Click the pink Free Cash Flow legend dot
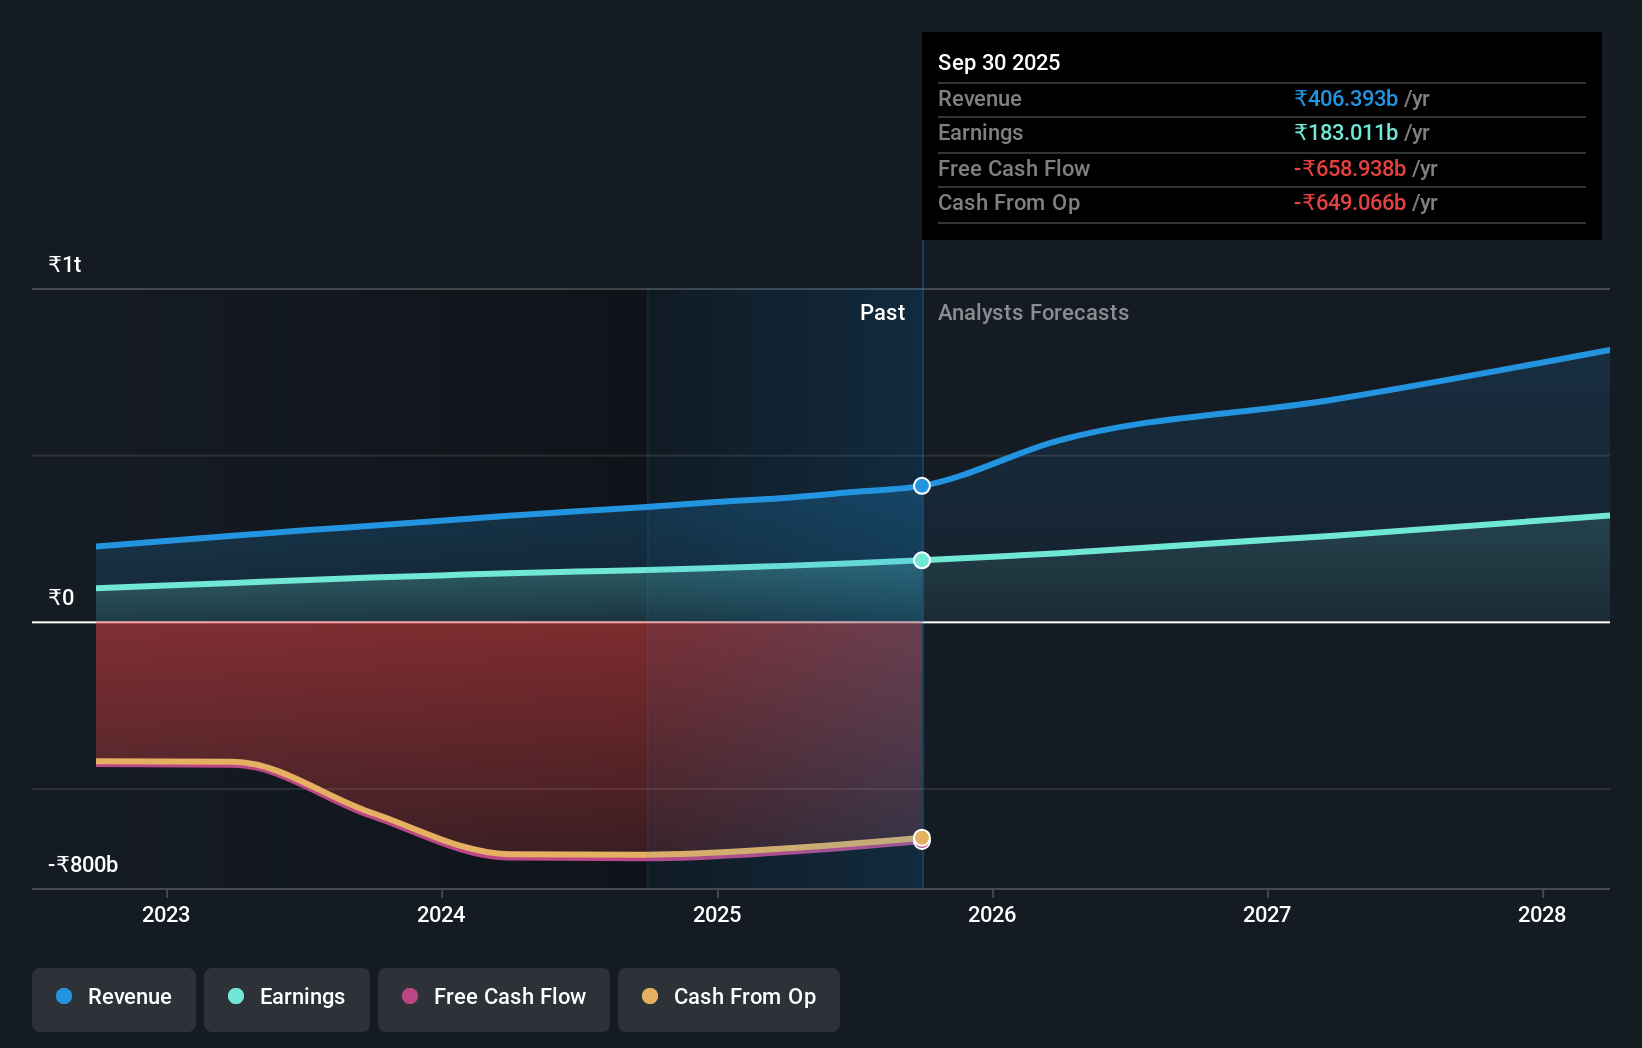The width and height of the screenshot is (1642, 1048). click(x=410, y=997)
